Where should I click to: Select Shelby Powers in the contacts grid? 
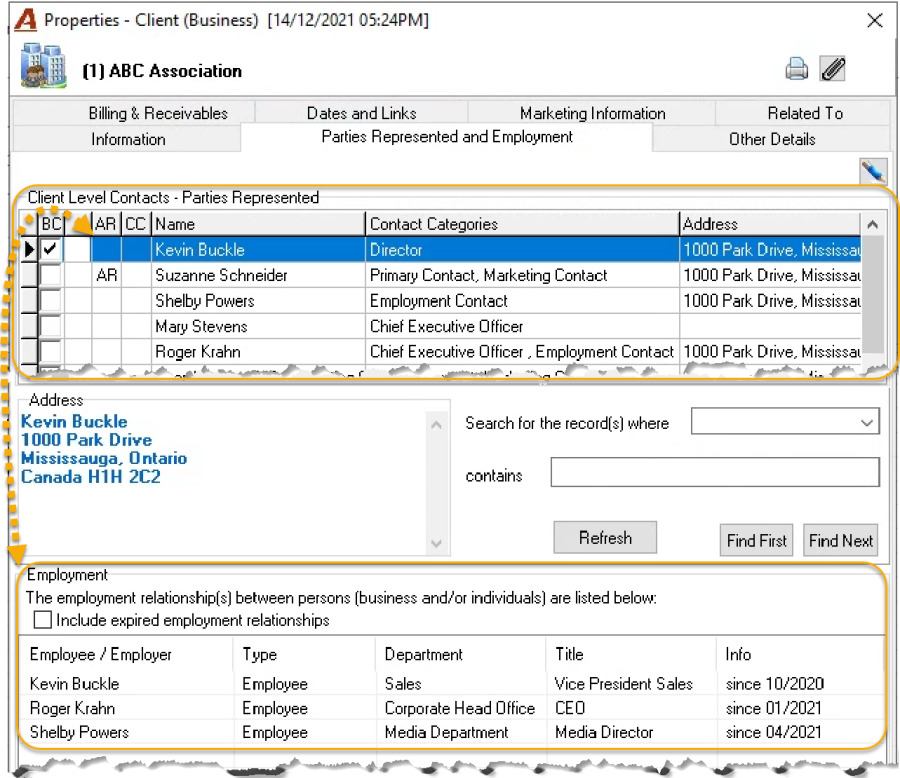(x=440, y=300)
